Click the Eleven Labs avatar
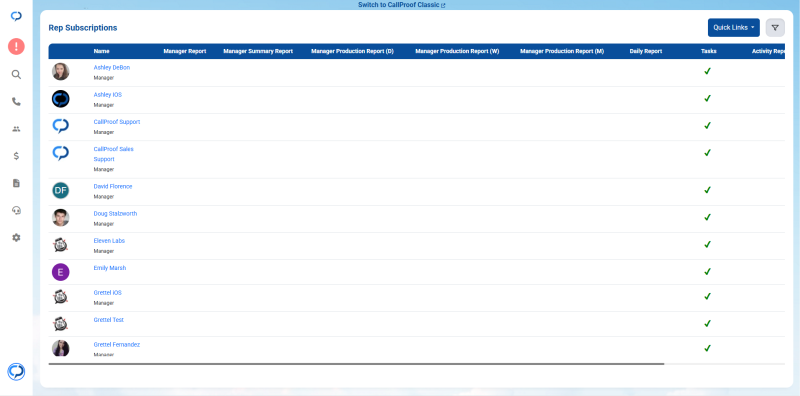 tap(61, 245)
